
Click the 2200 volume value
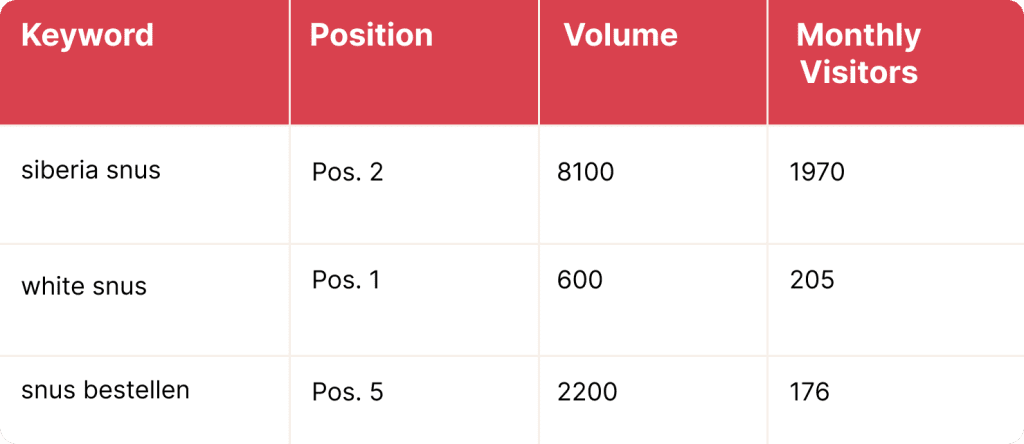coord(586,392)
